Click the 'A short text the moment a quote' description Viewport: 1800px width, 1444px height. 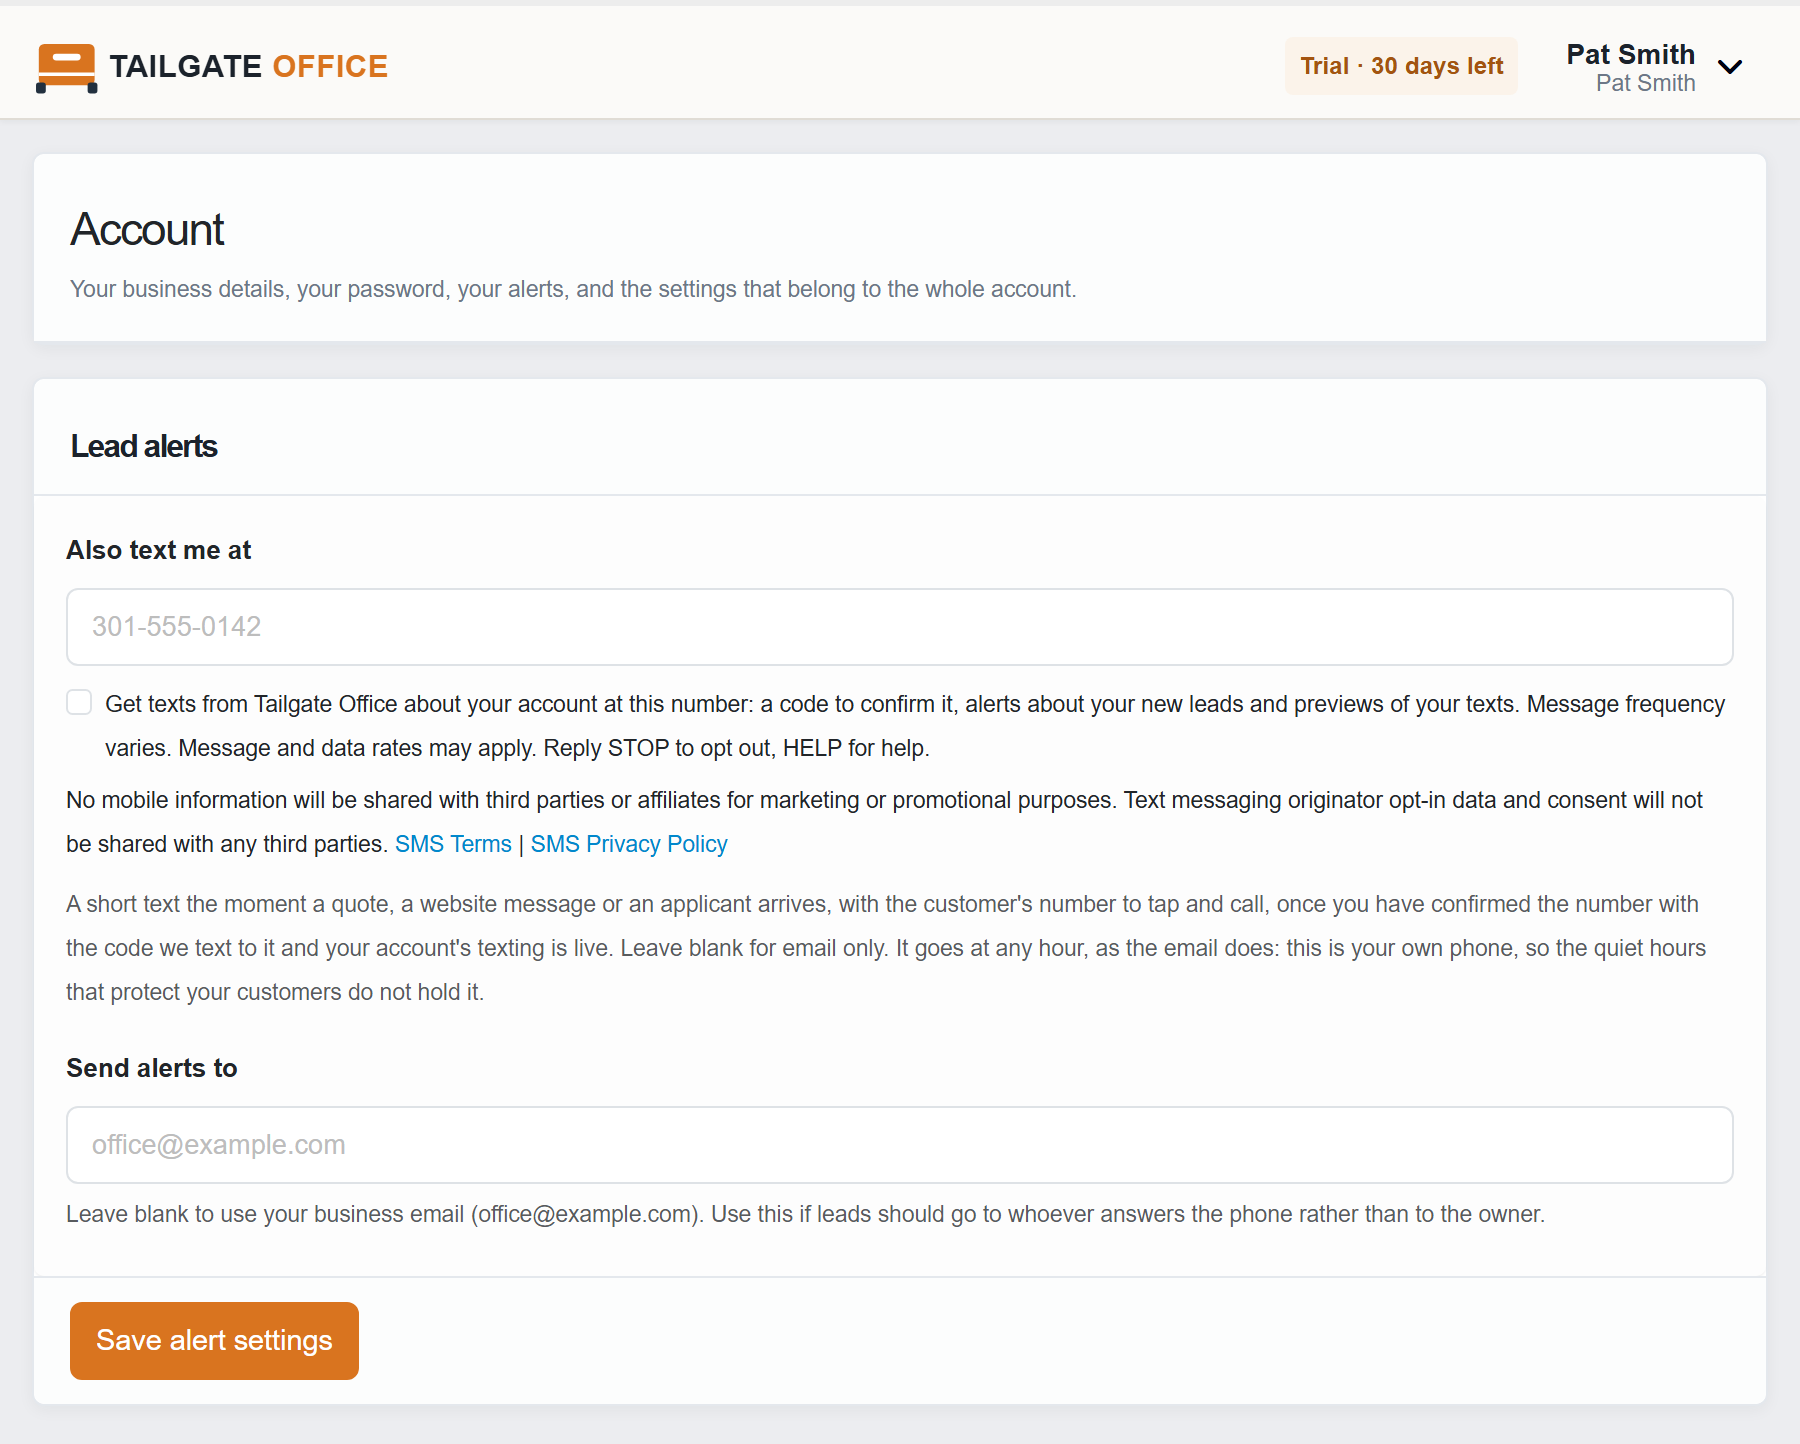pos(886,948)
